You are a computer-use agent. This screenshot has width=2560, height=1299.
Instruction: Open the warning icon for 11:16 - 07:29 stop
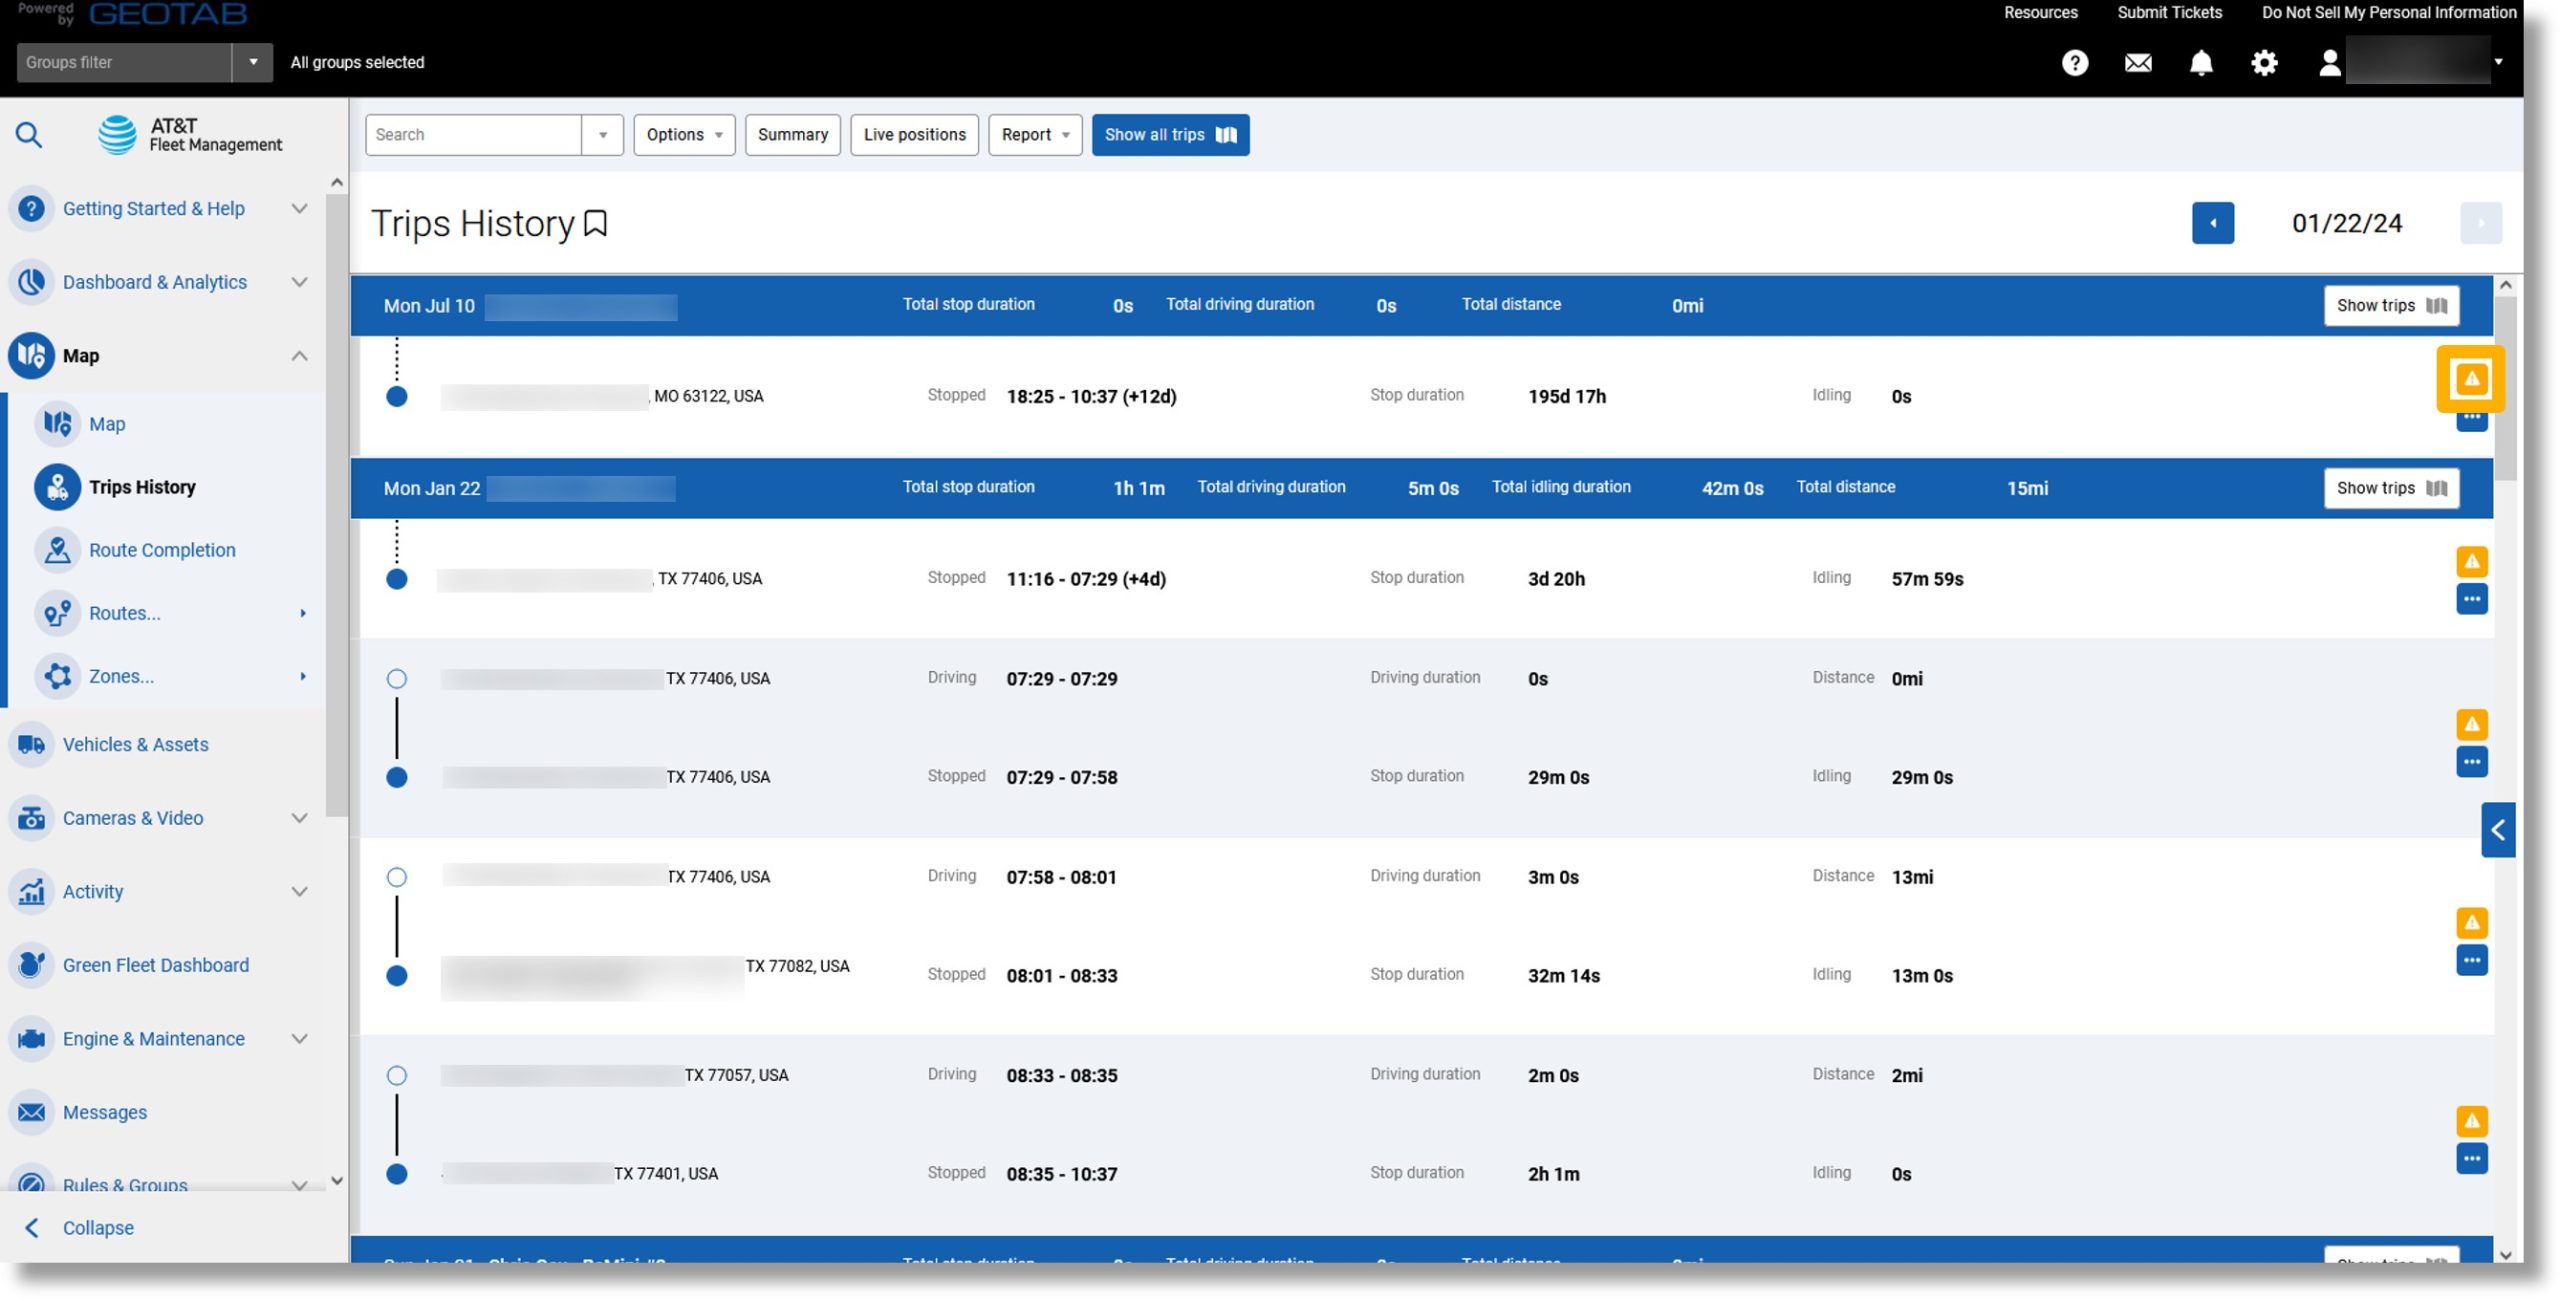[x=2471, y=561]
